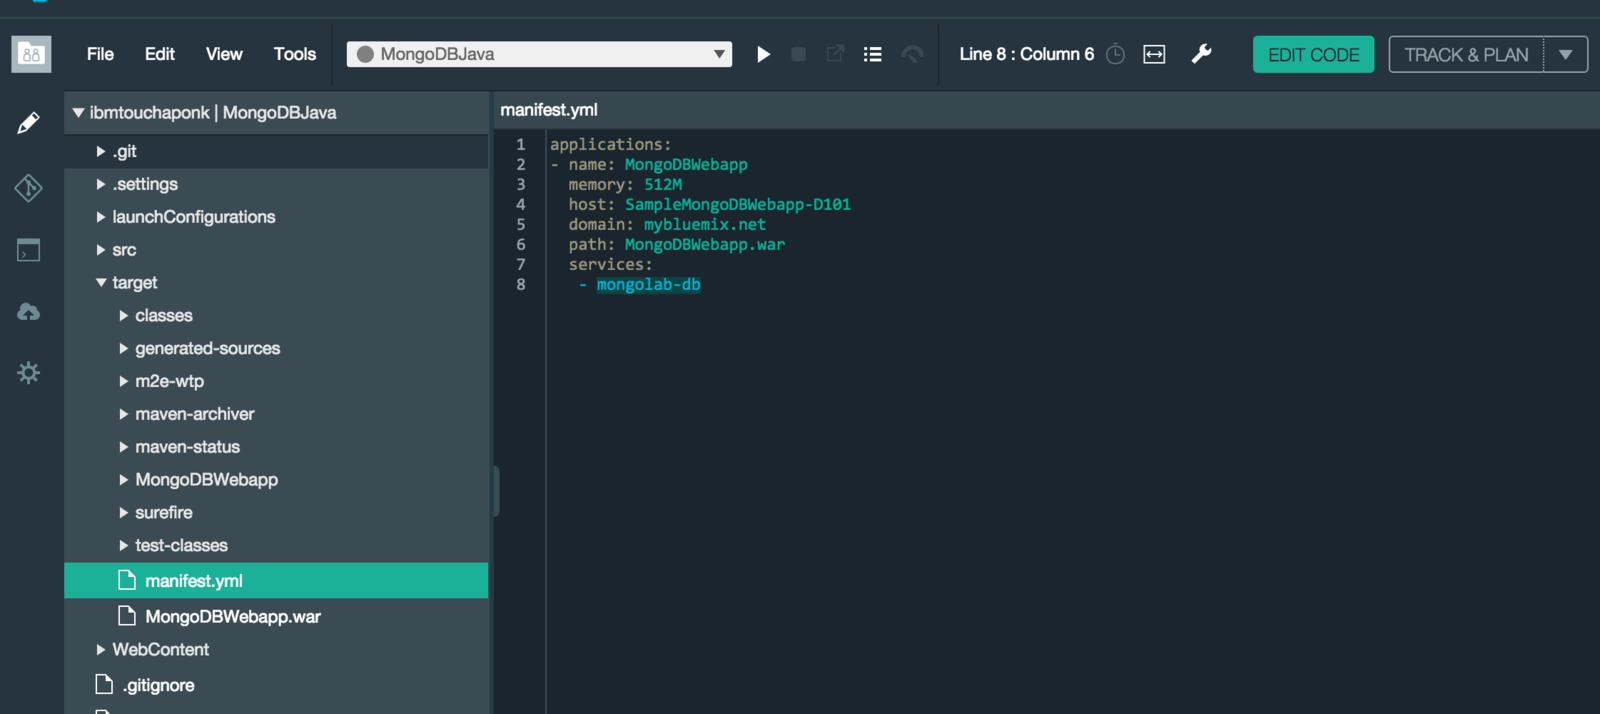The height and width of the screenshot is (714, 1600).
Task: Click the SampleMongoDBWebapp-D101 host value
Action: 738,205
